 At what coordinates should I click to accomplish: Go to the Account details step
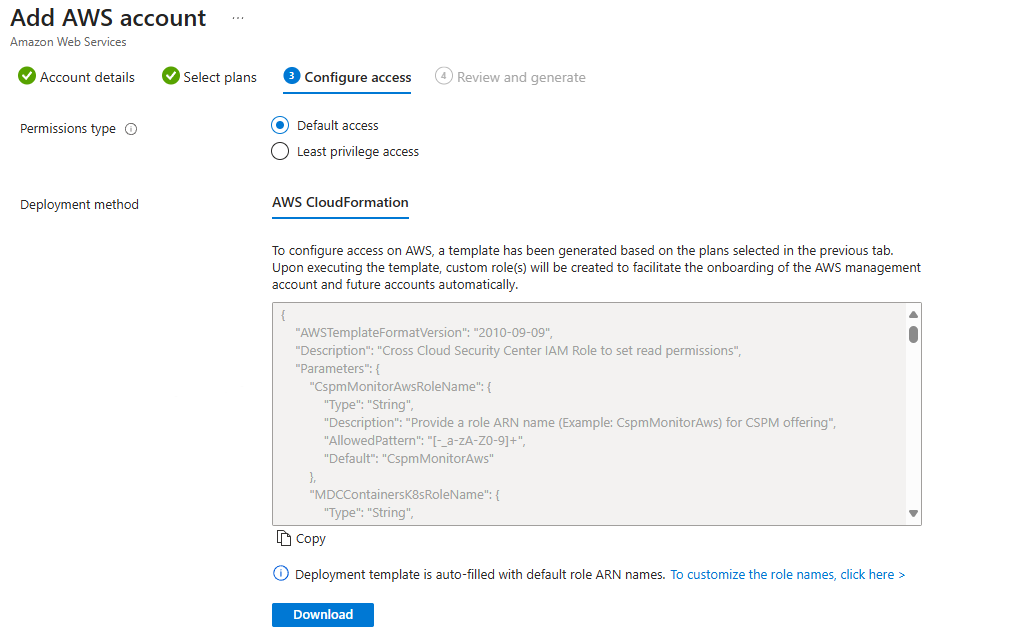(87, 77)
